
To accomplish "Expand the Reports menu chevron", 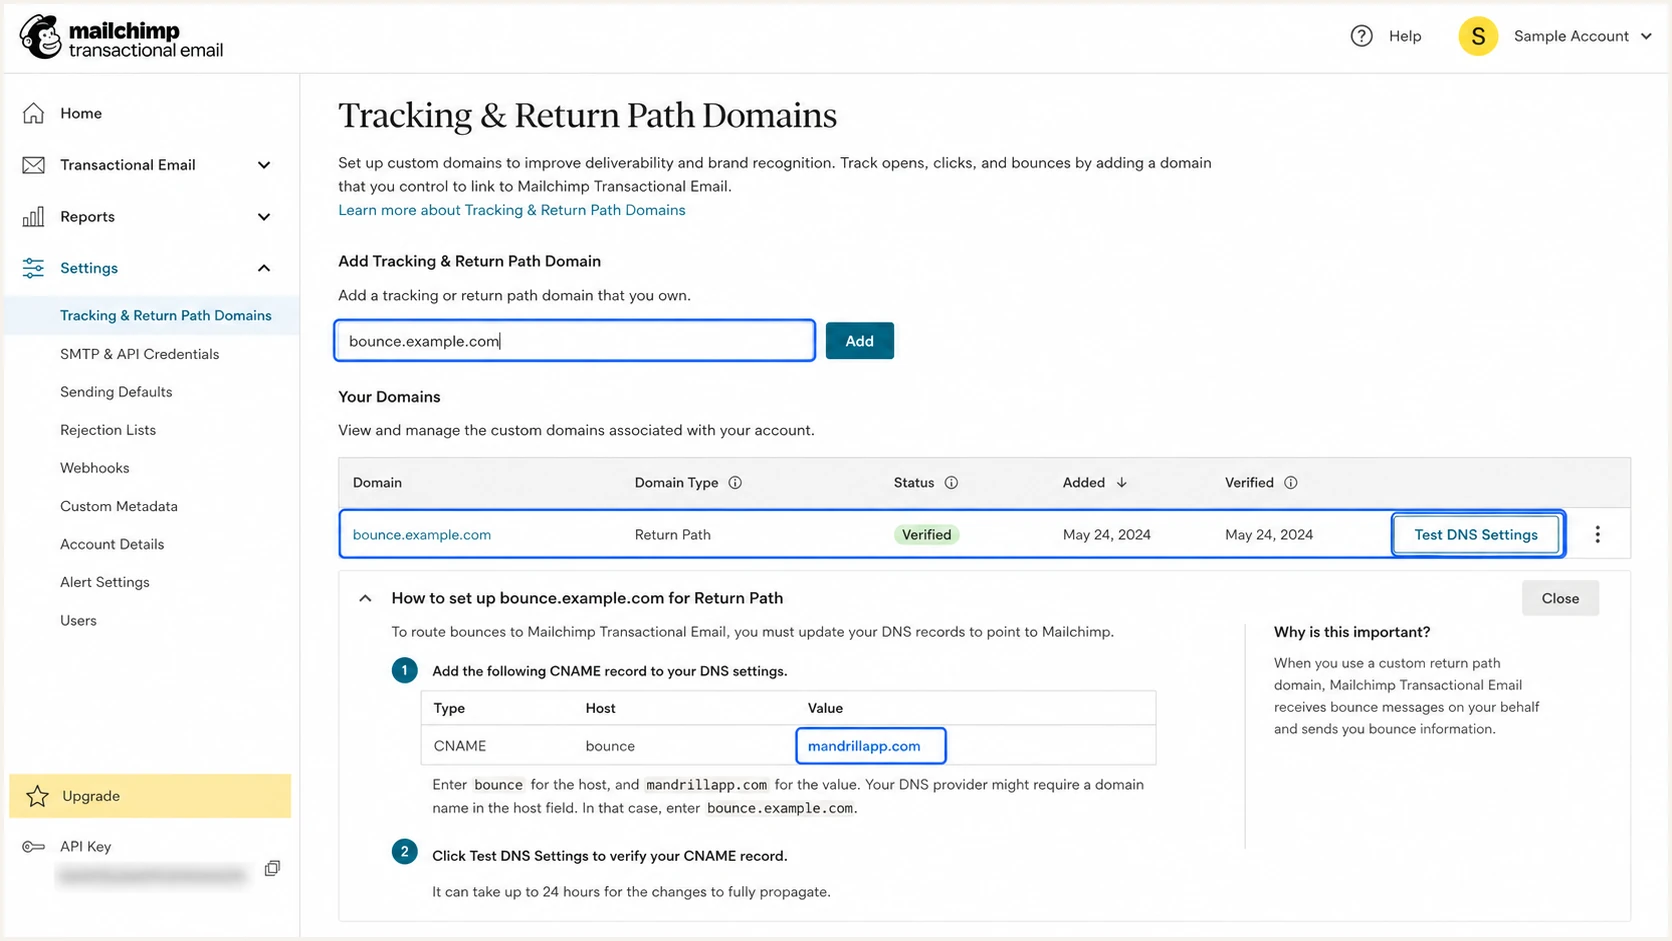I will tap(264, 217).
